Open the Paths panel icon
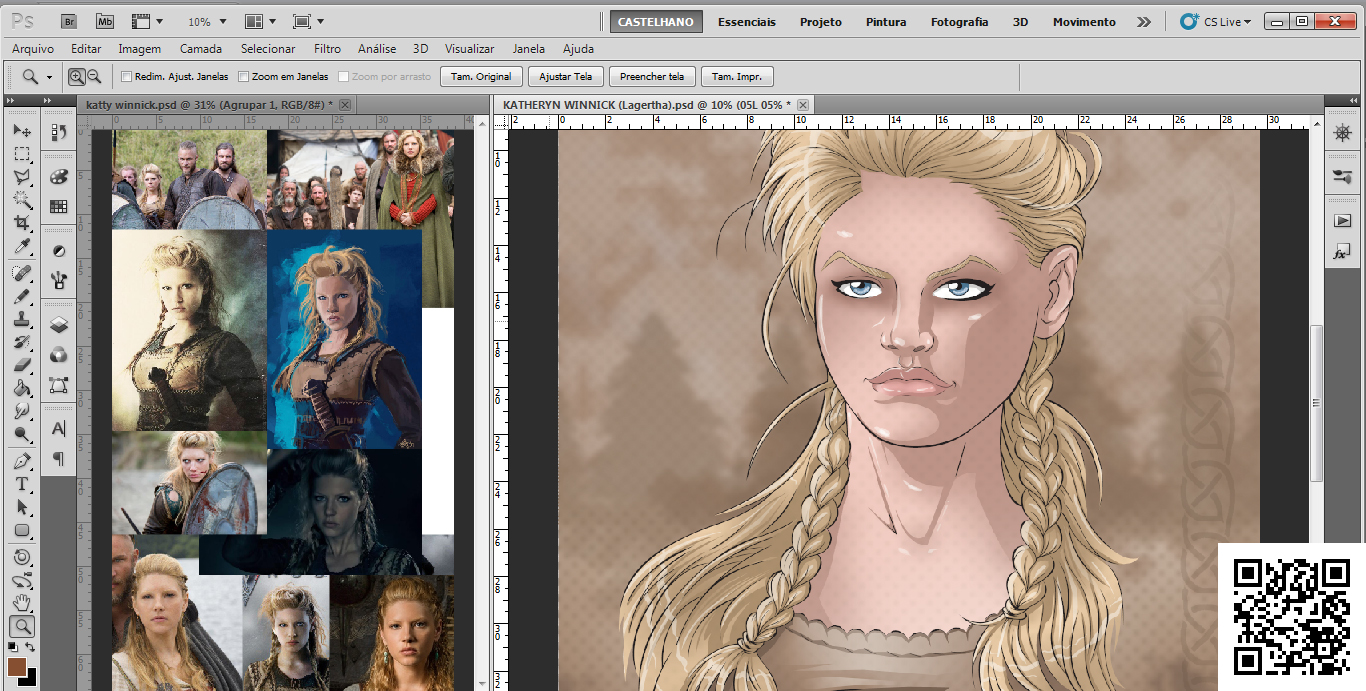The width and height of the screenshot is (1366, 691). 58,383
